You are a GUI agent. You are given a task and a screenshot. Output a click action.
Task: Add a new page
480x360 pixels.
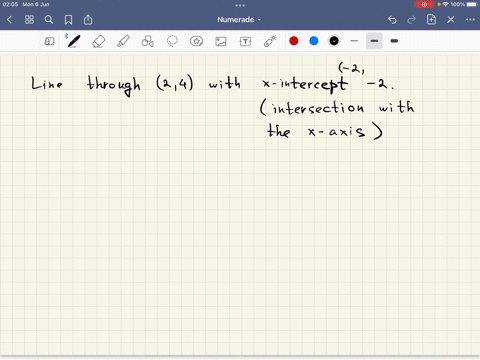point(431,19)
